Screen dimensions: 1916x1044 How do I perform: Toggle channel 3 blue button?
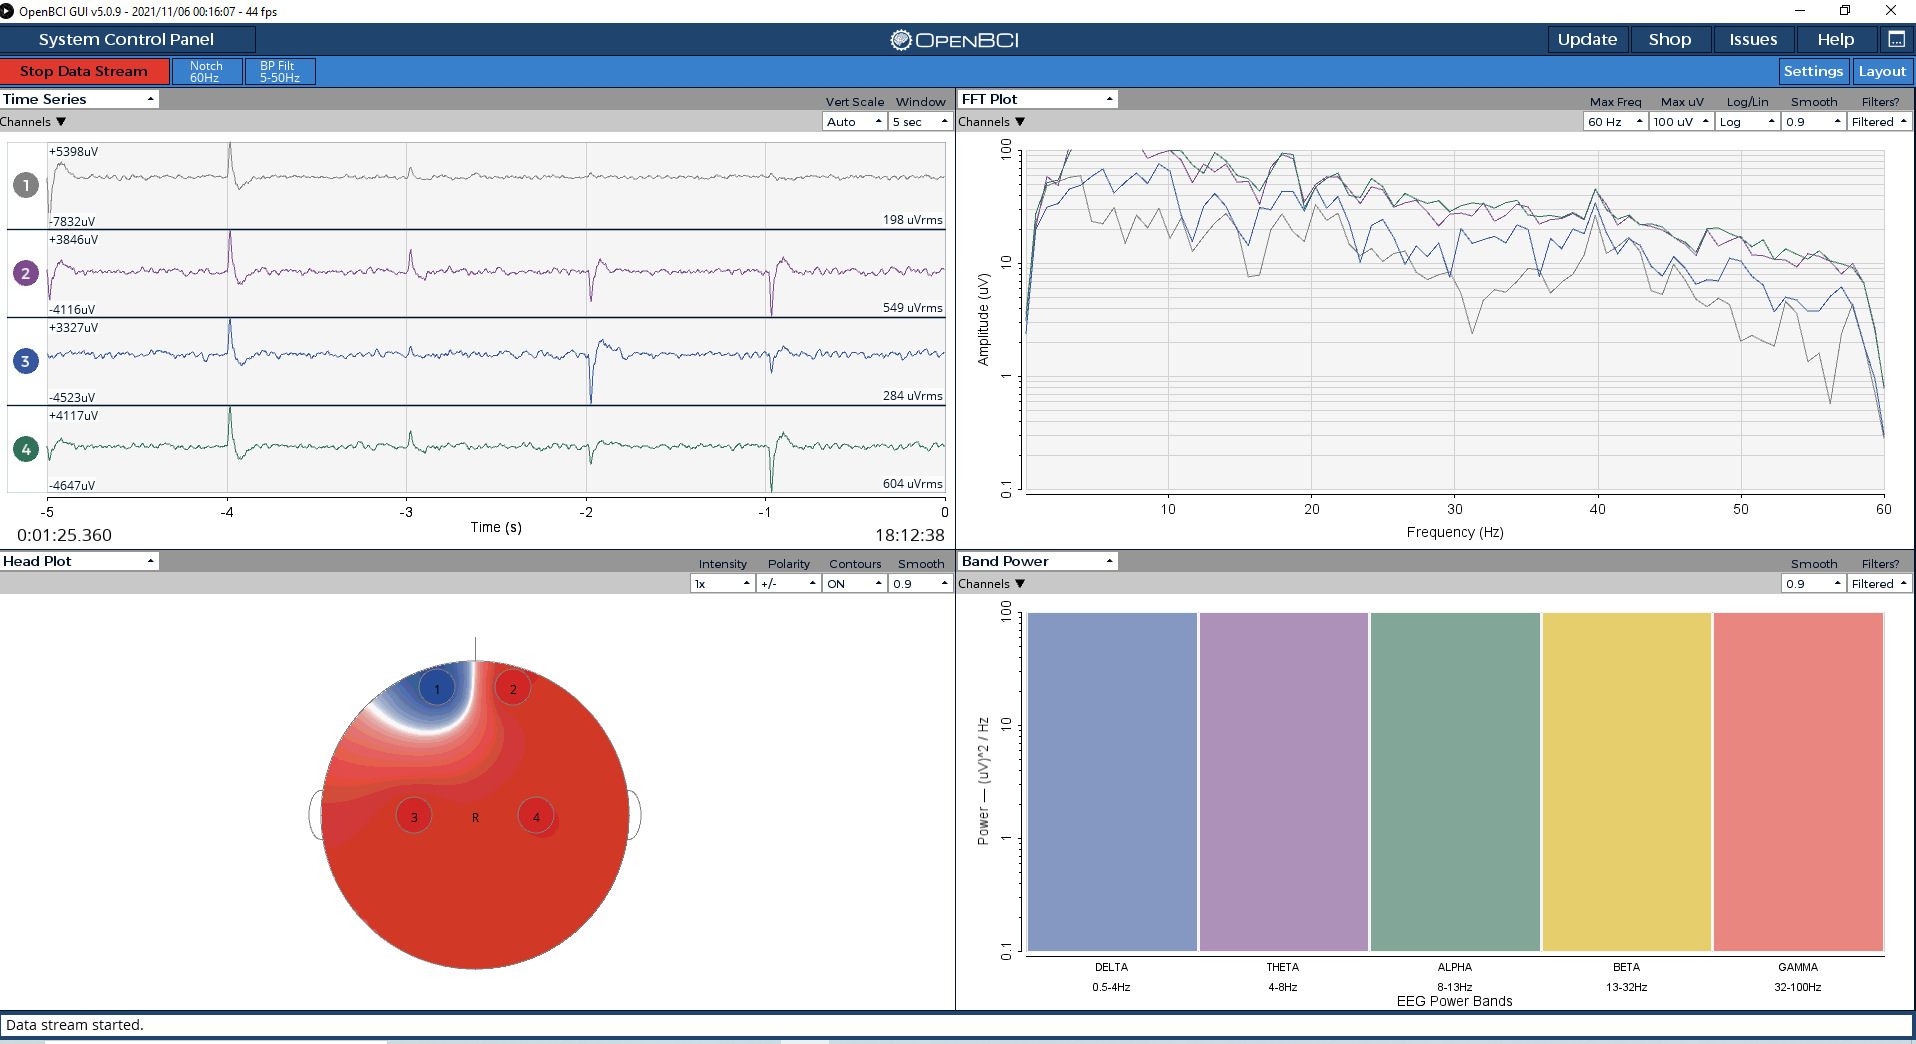click(x=26, y=361)
